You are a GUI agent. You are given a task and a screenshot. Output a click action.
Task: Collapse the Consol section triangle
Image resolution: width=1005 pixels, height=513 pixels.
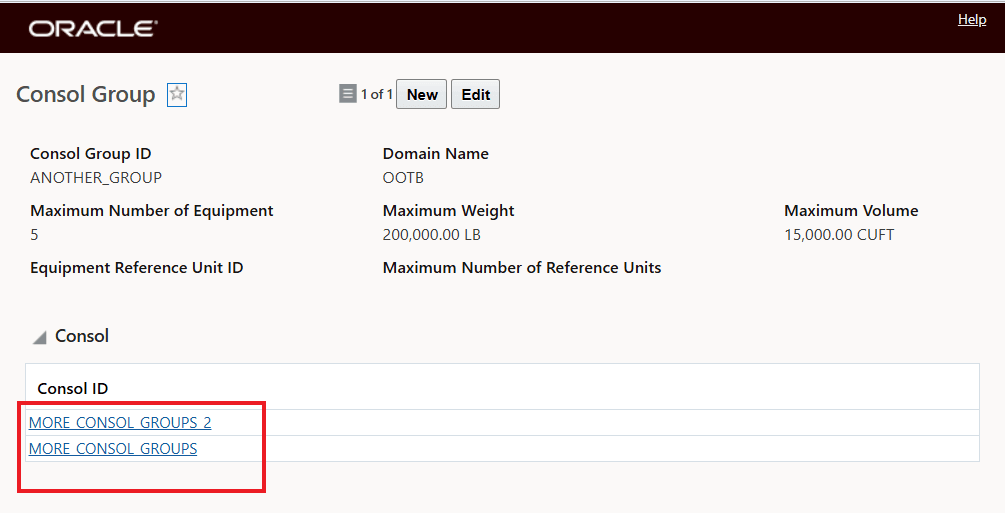[x=40, y=337]
